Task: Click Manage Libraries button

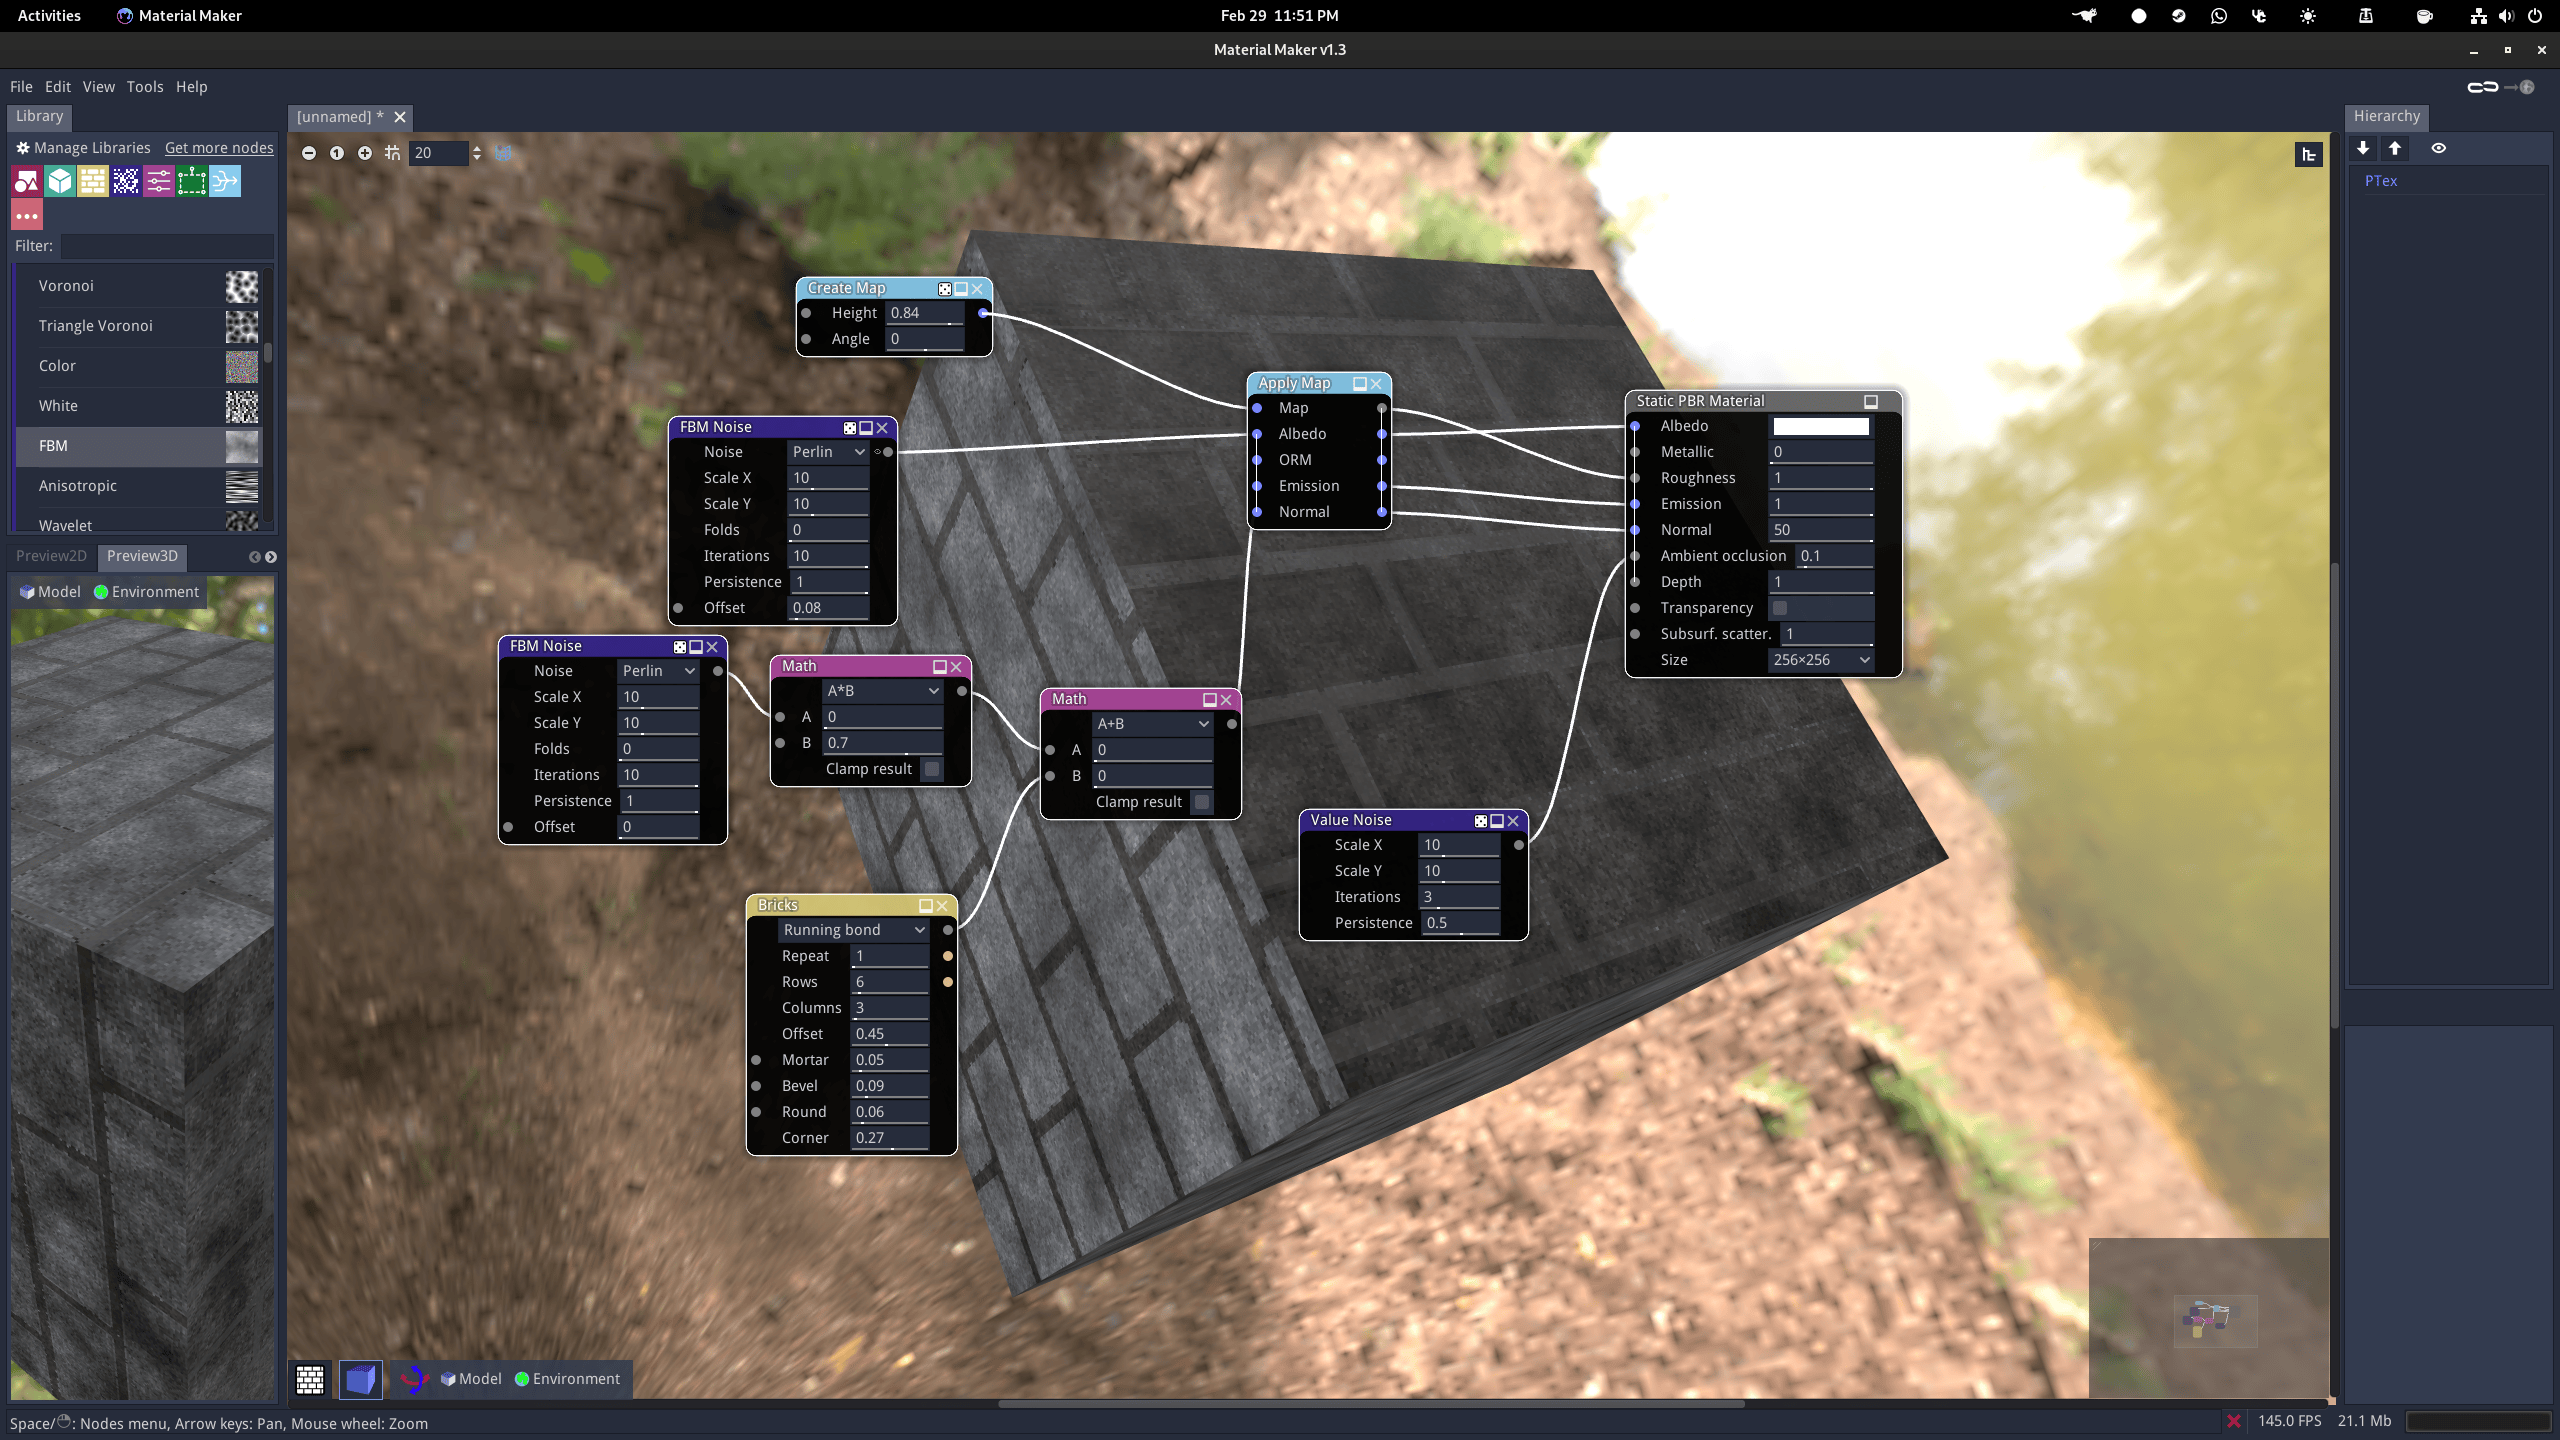Action: coord(82,148)
